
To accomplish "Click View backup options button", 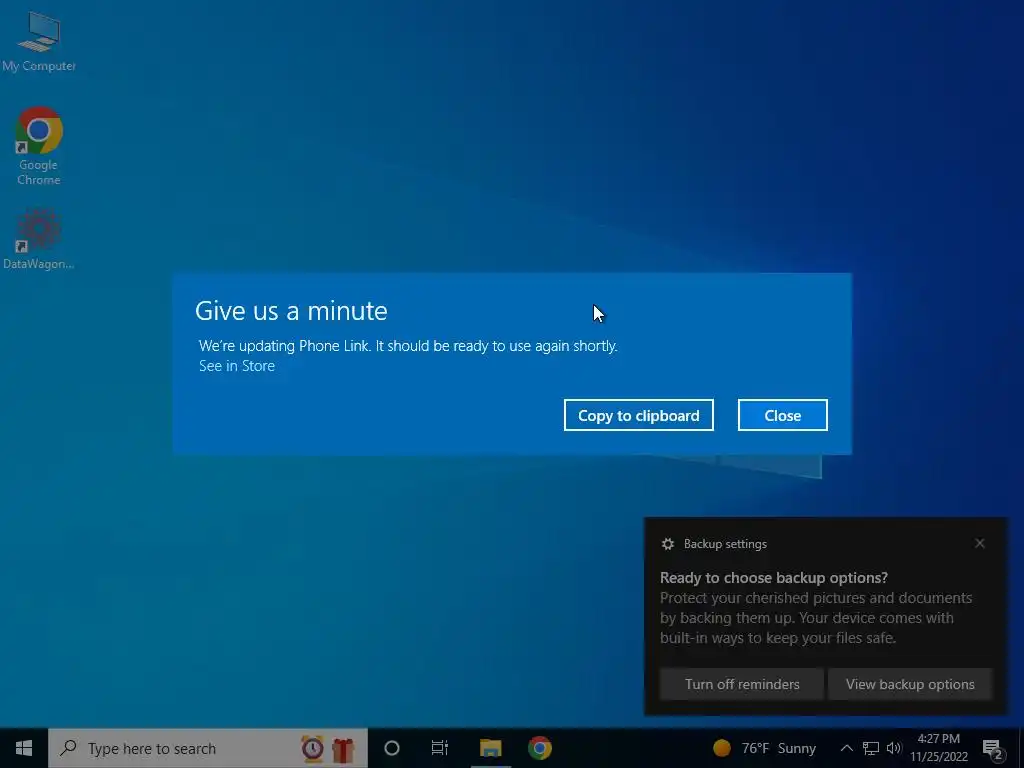I will click(910, 684).
